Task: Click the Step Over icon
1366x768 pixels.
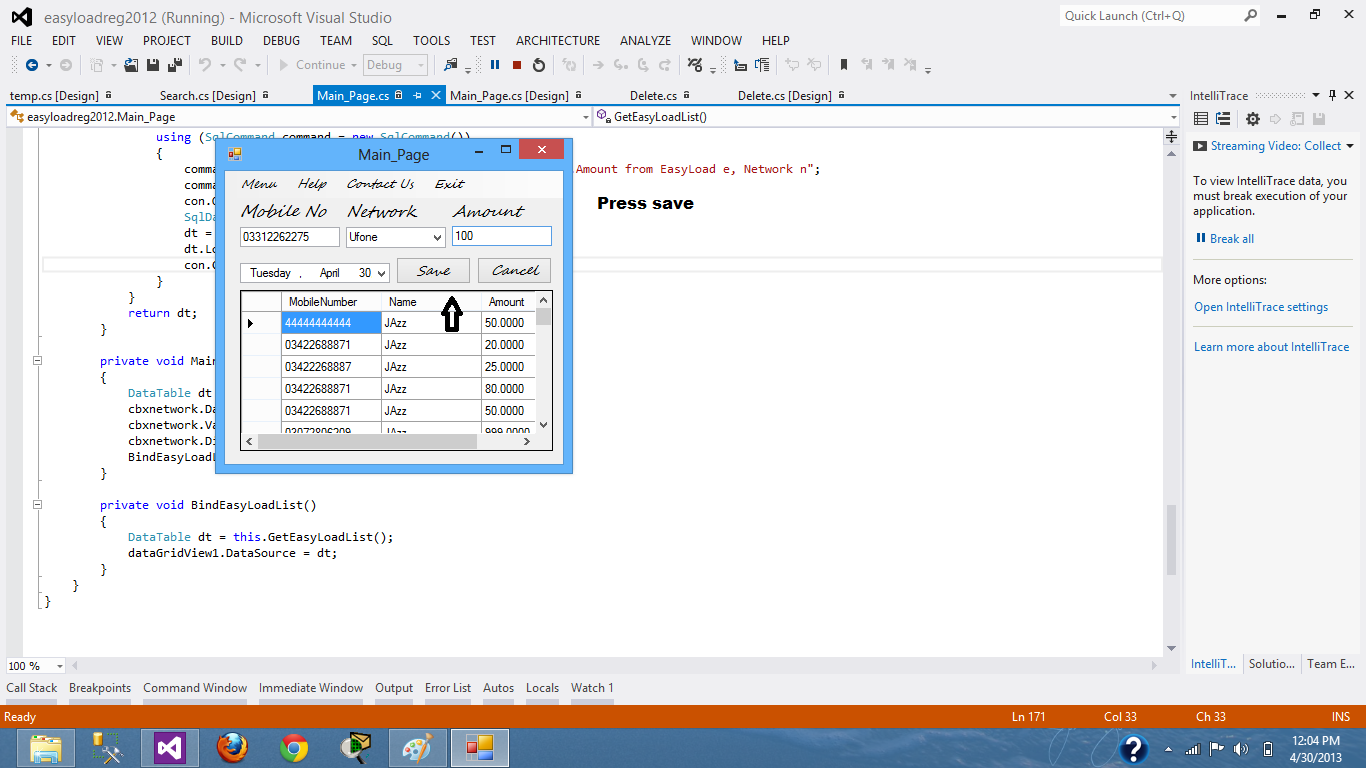Action: point(643,65)
